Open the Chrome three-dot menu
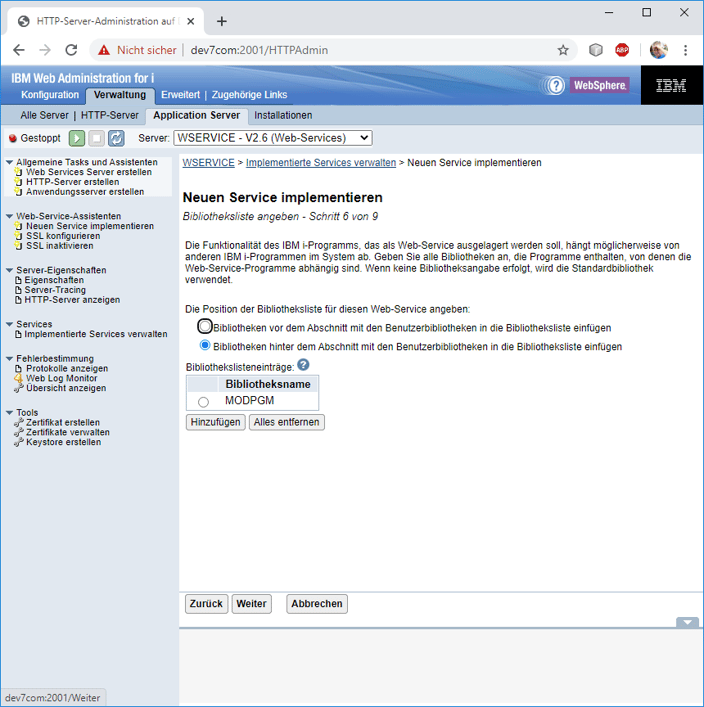704x707 pixels. click(x=685, y=50)
